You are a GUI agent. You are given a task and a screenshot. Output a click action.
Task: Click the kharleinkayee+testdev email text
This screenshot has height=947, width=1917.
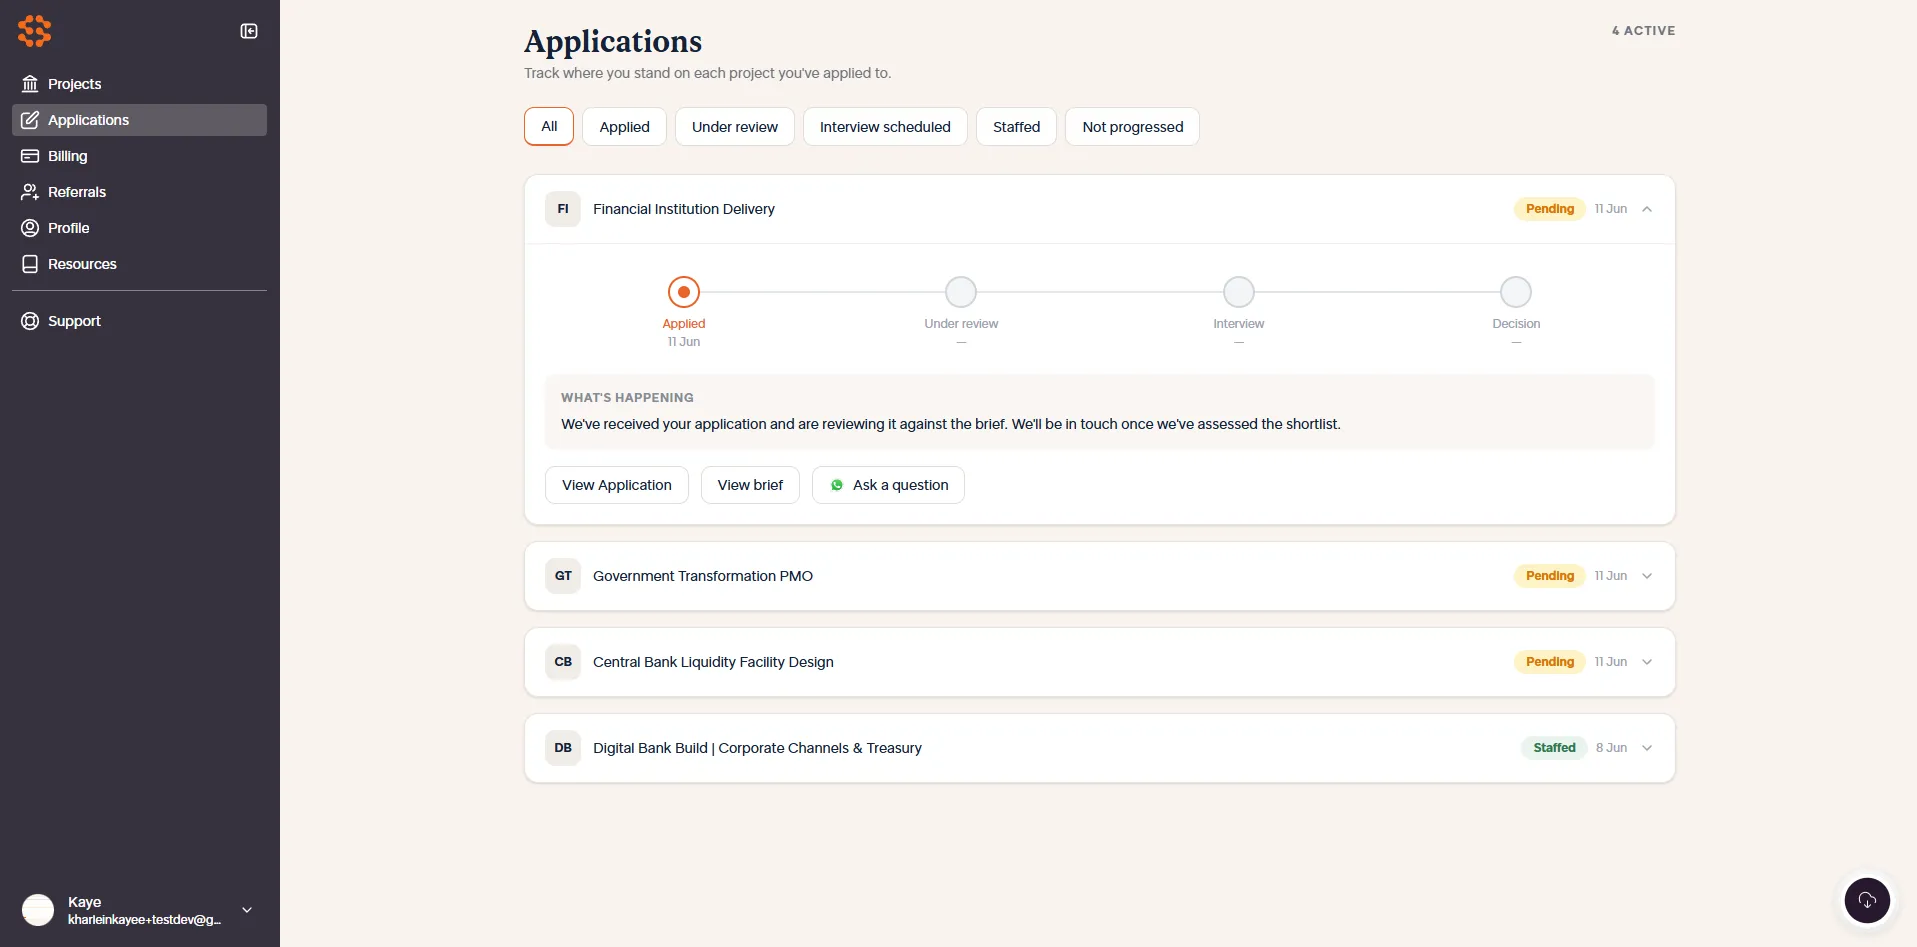tap(145, 919)
